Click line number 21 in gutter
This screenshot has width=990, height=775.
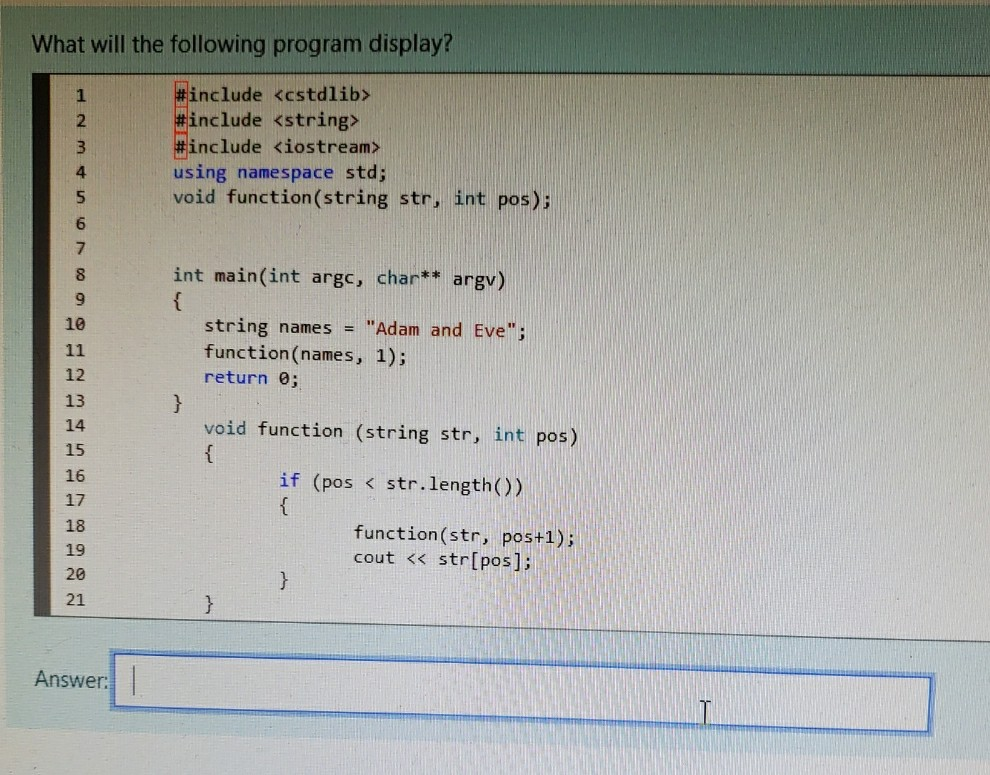coord(75,599)
